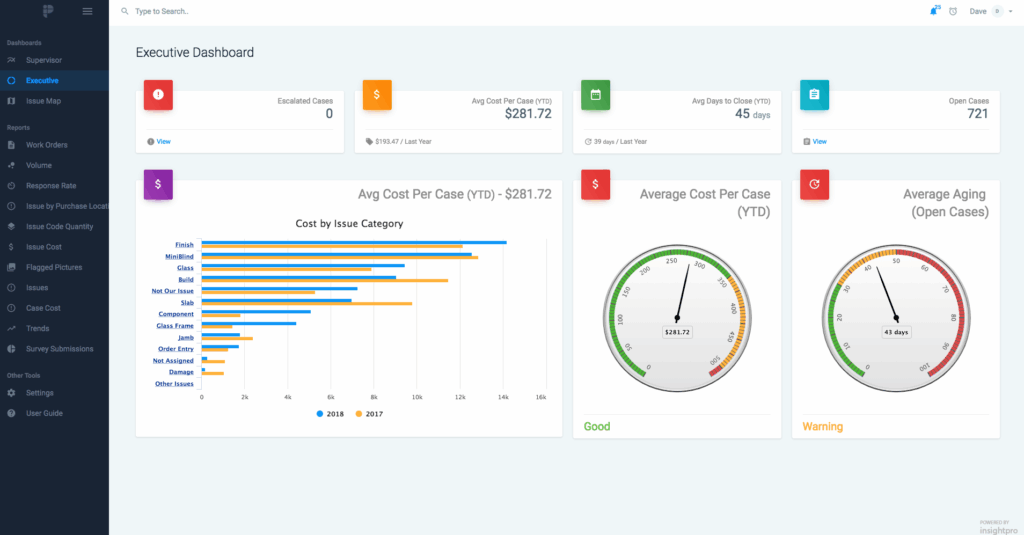Viewport: 1024px width, 535px height.
Task: Click the Type to Search input field
Action: coord(200,11)
